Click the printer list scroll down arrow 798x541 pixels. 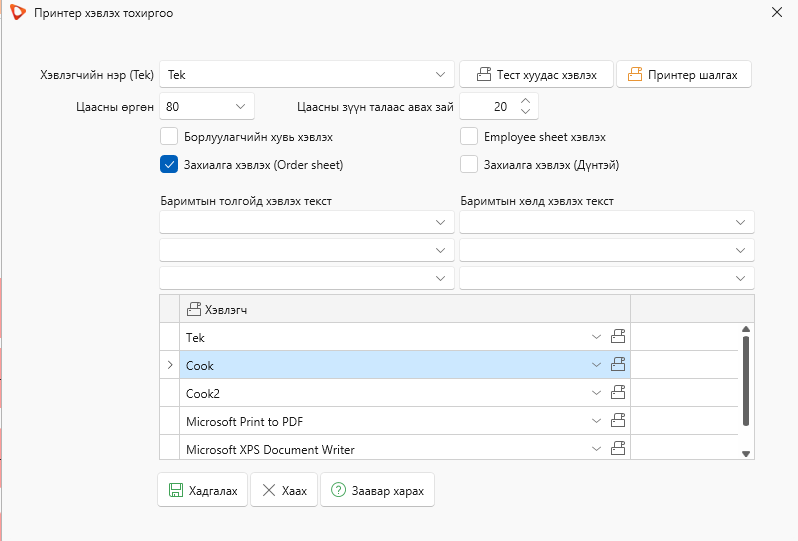pos(746,453)
